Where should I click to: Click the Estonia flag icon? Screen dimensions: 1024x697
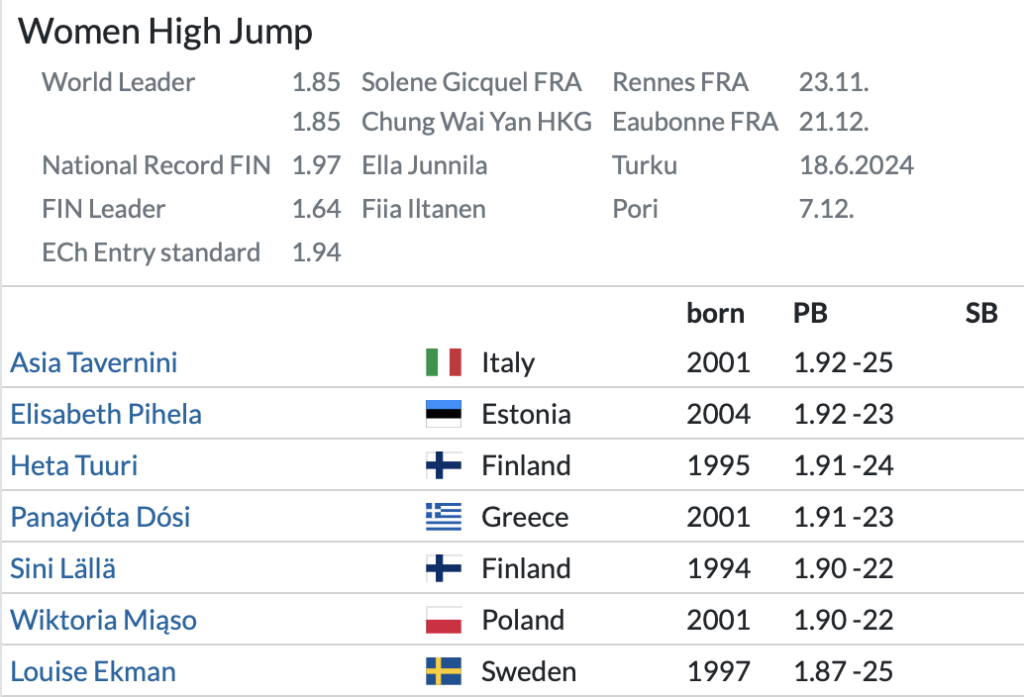443,414
